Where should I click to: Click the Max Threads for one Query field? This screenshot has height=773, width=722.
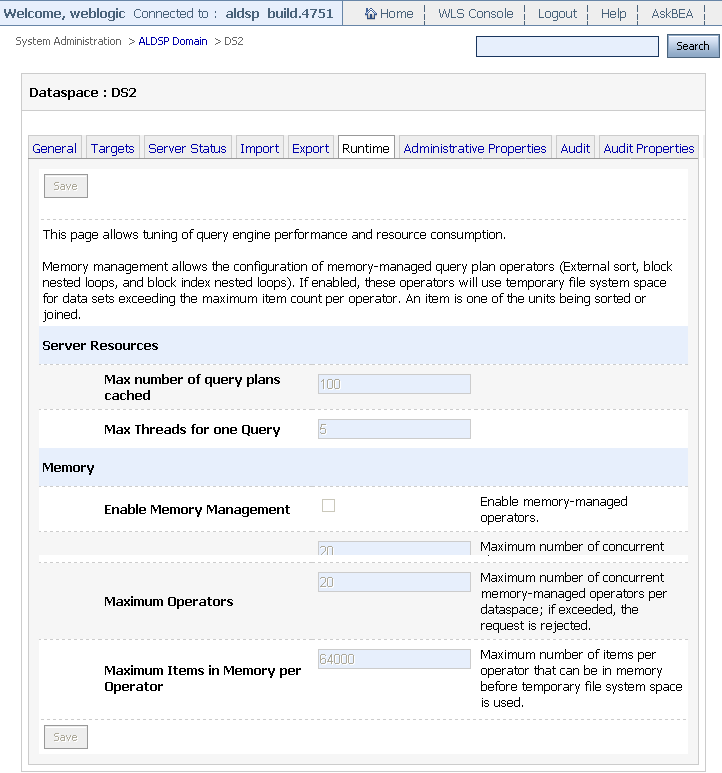(394, 429)
